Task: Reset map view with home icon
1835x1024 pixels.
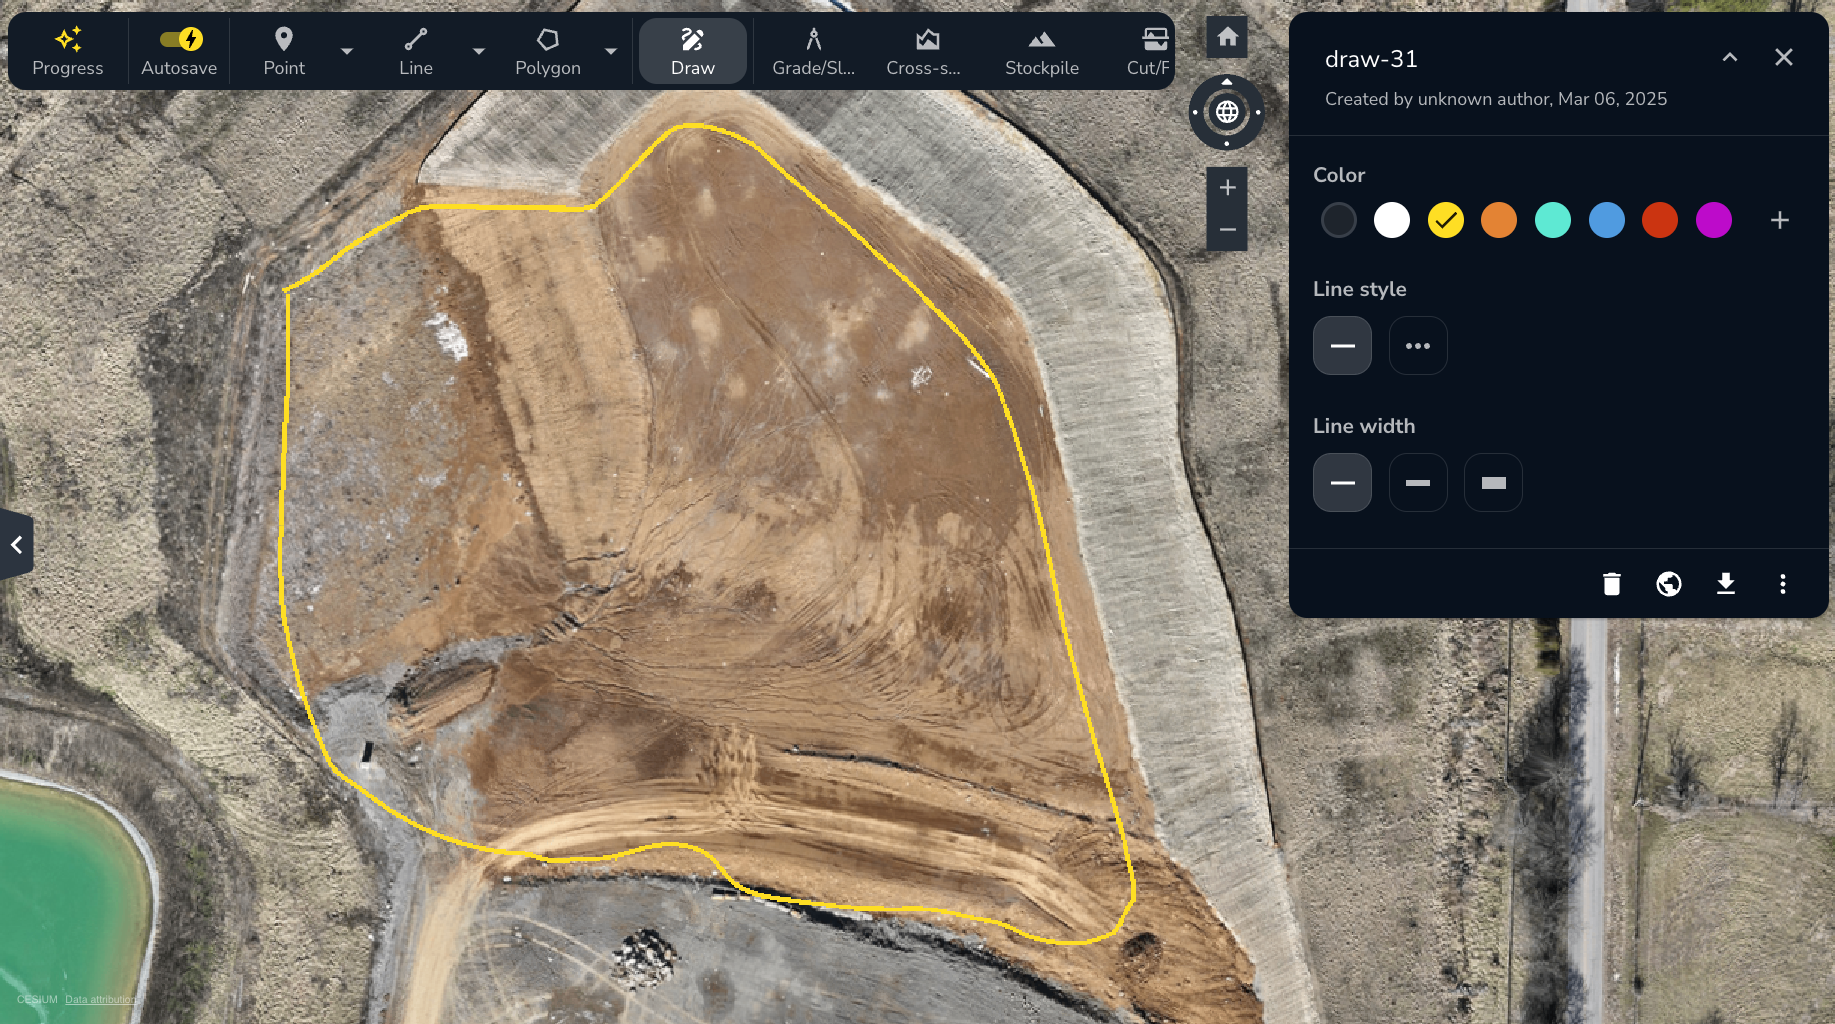Action: (x=1227, y=38)
